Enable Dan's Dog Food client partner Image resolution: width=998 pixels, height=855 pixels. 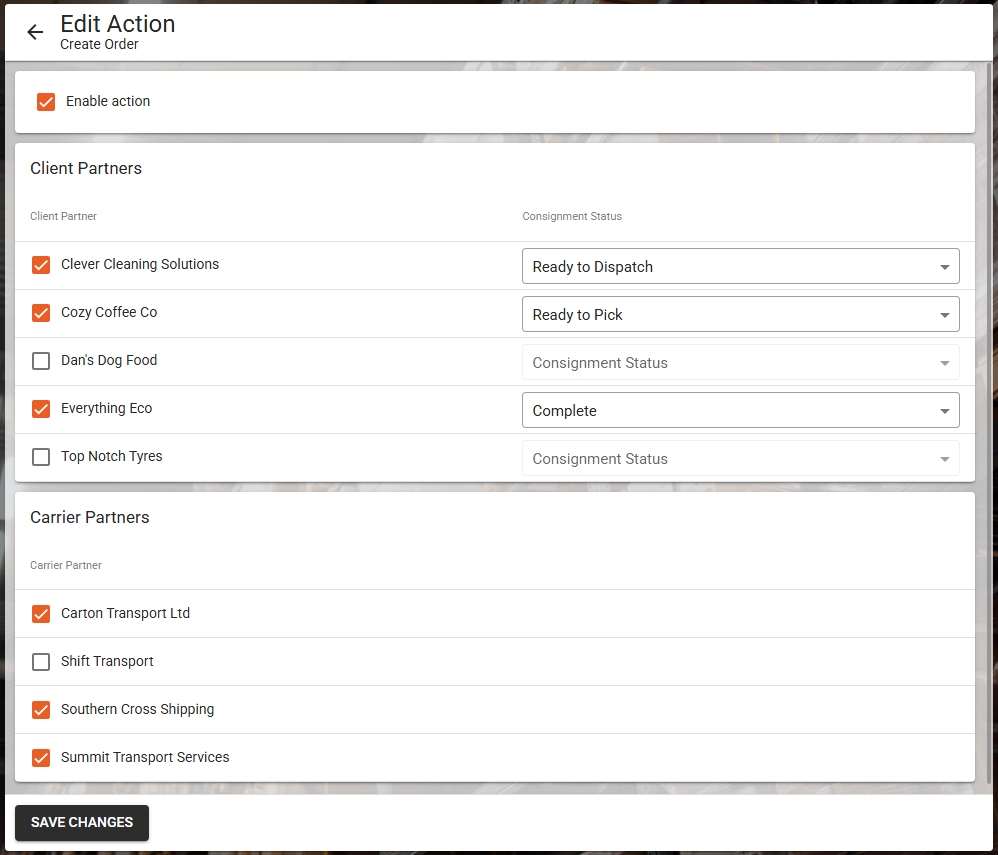click(x=41, y=361)
